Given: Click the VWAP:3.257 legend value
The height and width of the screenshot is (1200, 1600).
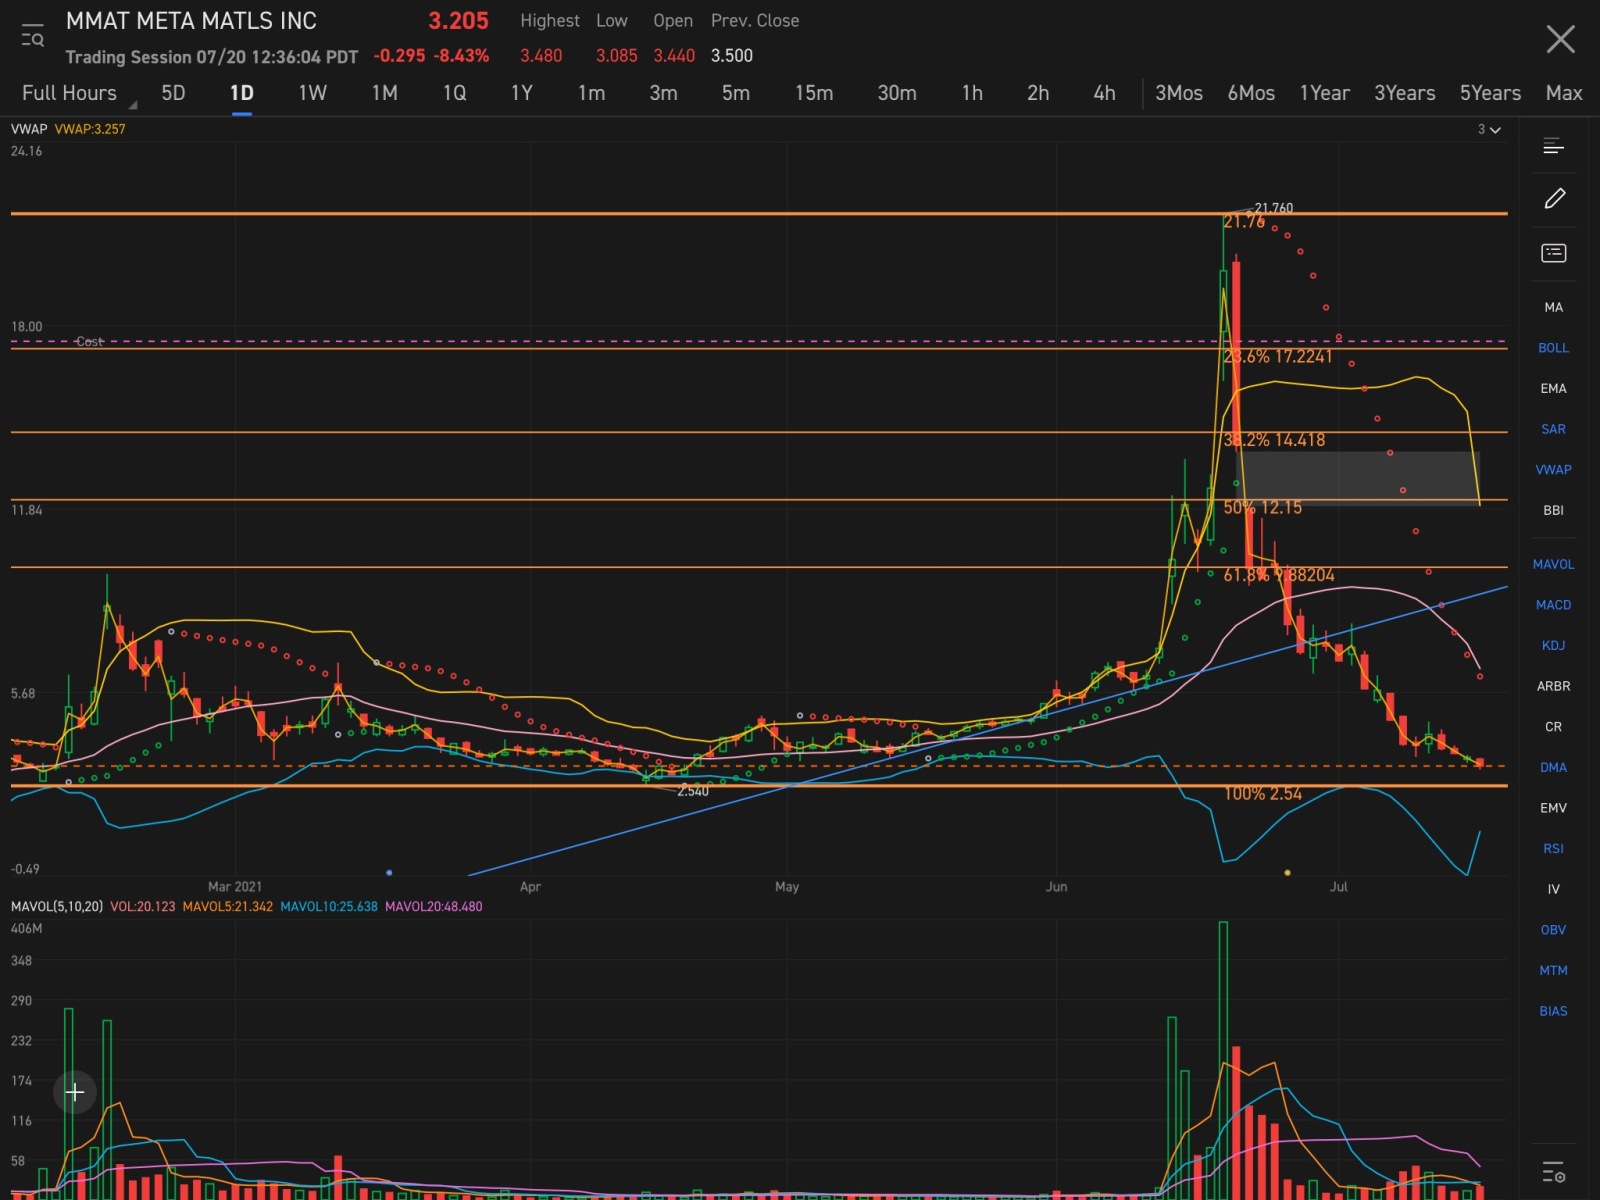Looking at the screenshot, I should click(x=90, y=129).
